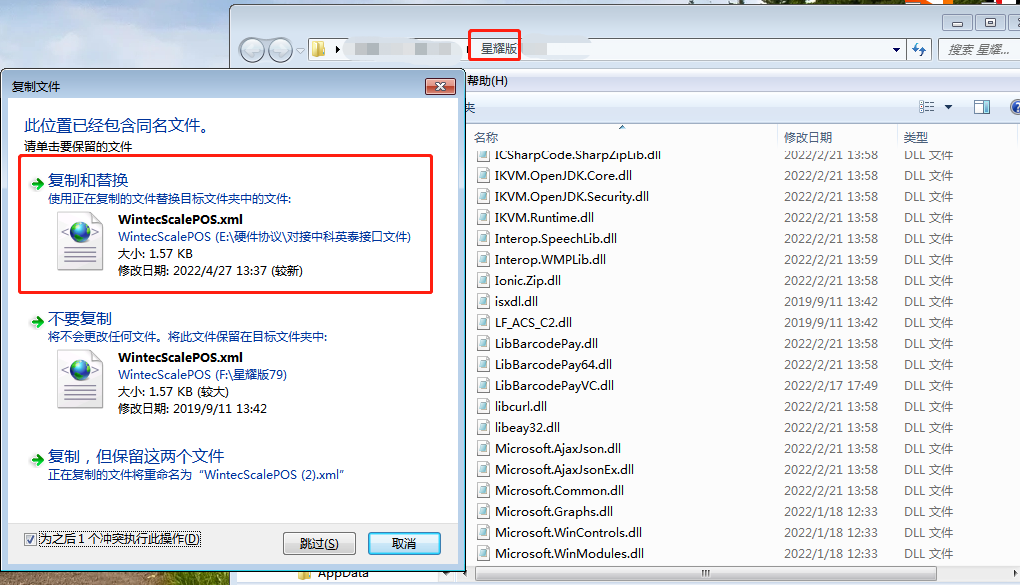
Task: Select IKVM.OpenJDK.Core.dll file icon
Action: coord(483,176)
